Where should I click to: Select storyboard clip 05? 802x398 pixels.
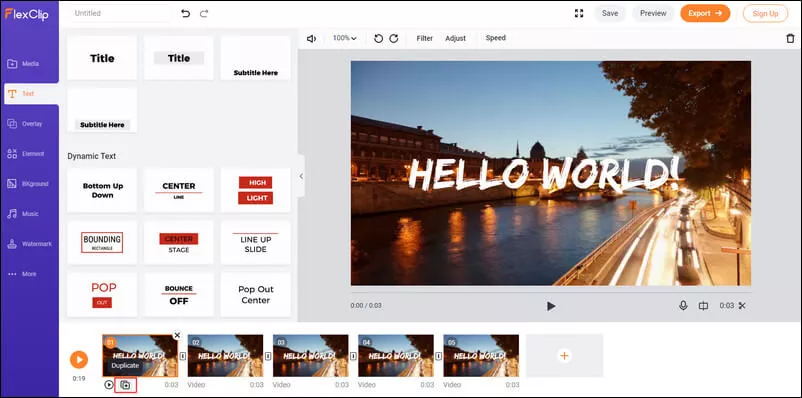tap(481, 356)
